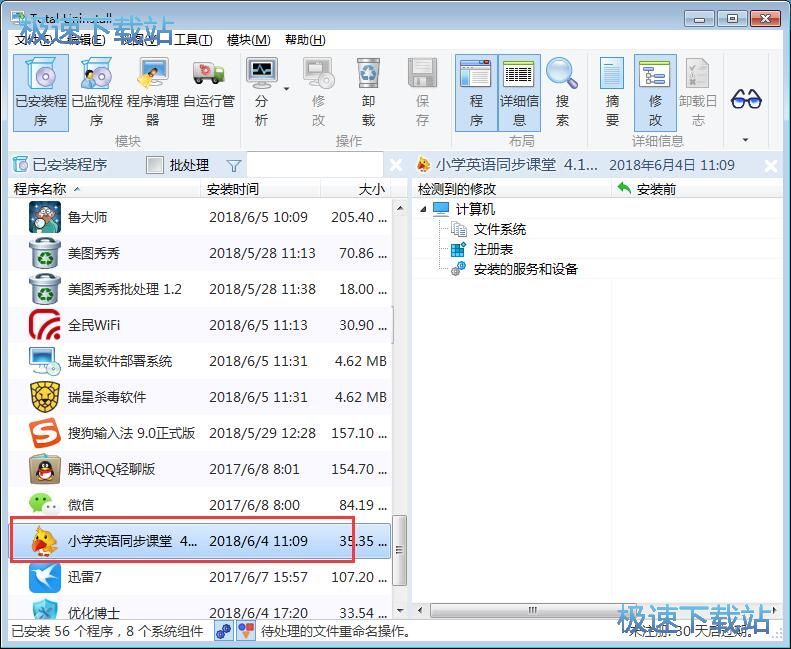This screenshot has width=791, height=649.
Task: Click the 微信 green chat icon
Action: [x=44, y=504]
